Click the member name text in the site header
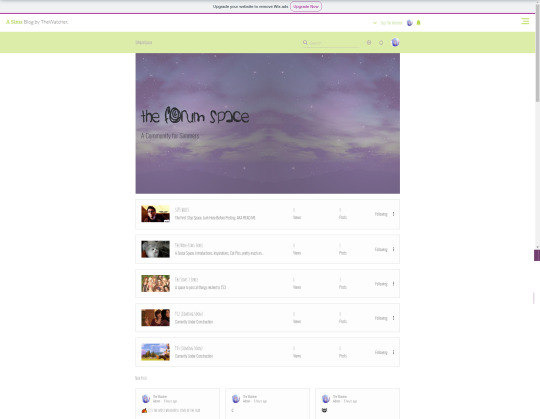540x419 pixels. [391, 23]
